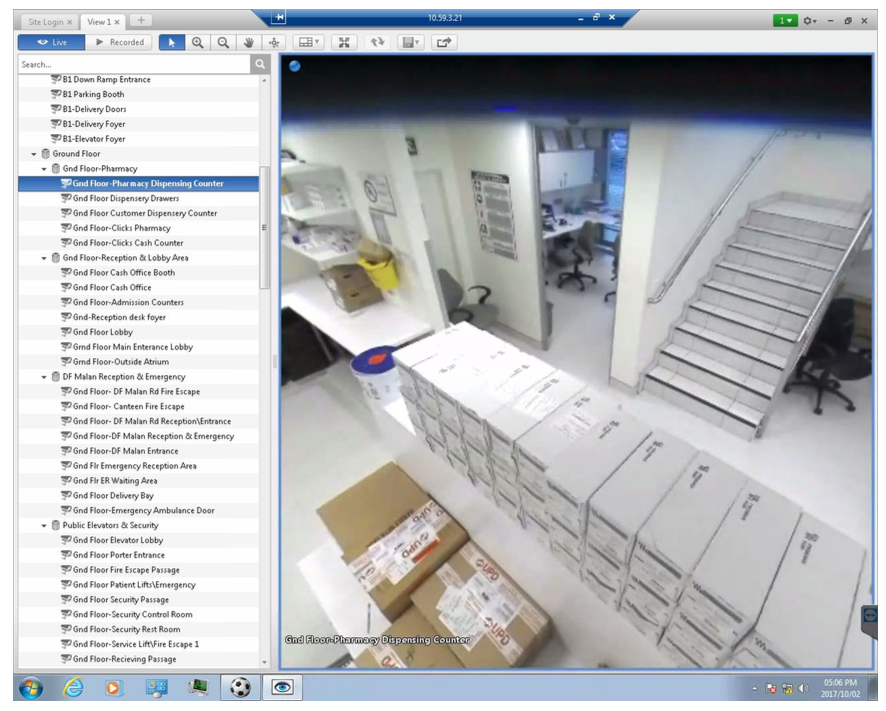Open Gnd Flr ER Waiting Area camera
The width and height of the screenshot is (886, 711).
pyautogui.click(x=115, y=480)
